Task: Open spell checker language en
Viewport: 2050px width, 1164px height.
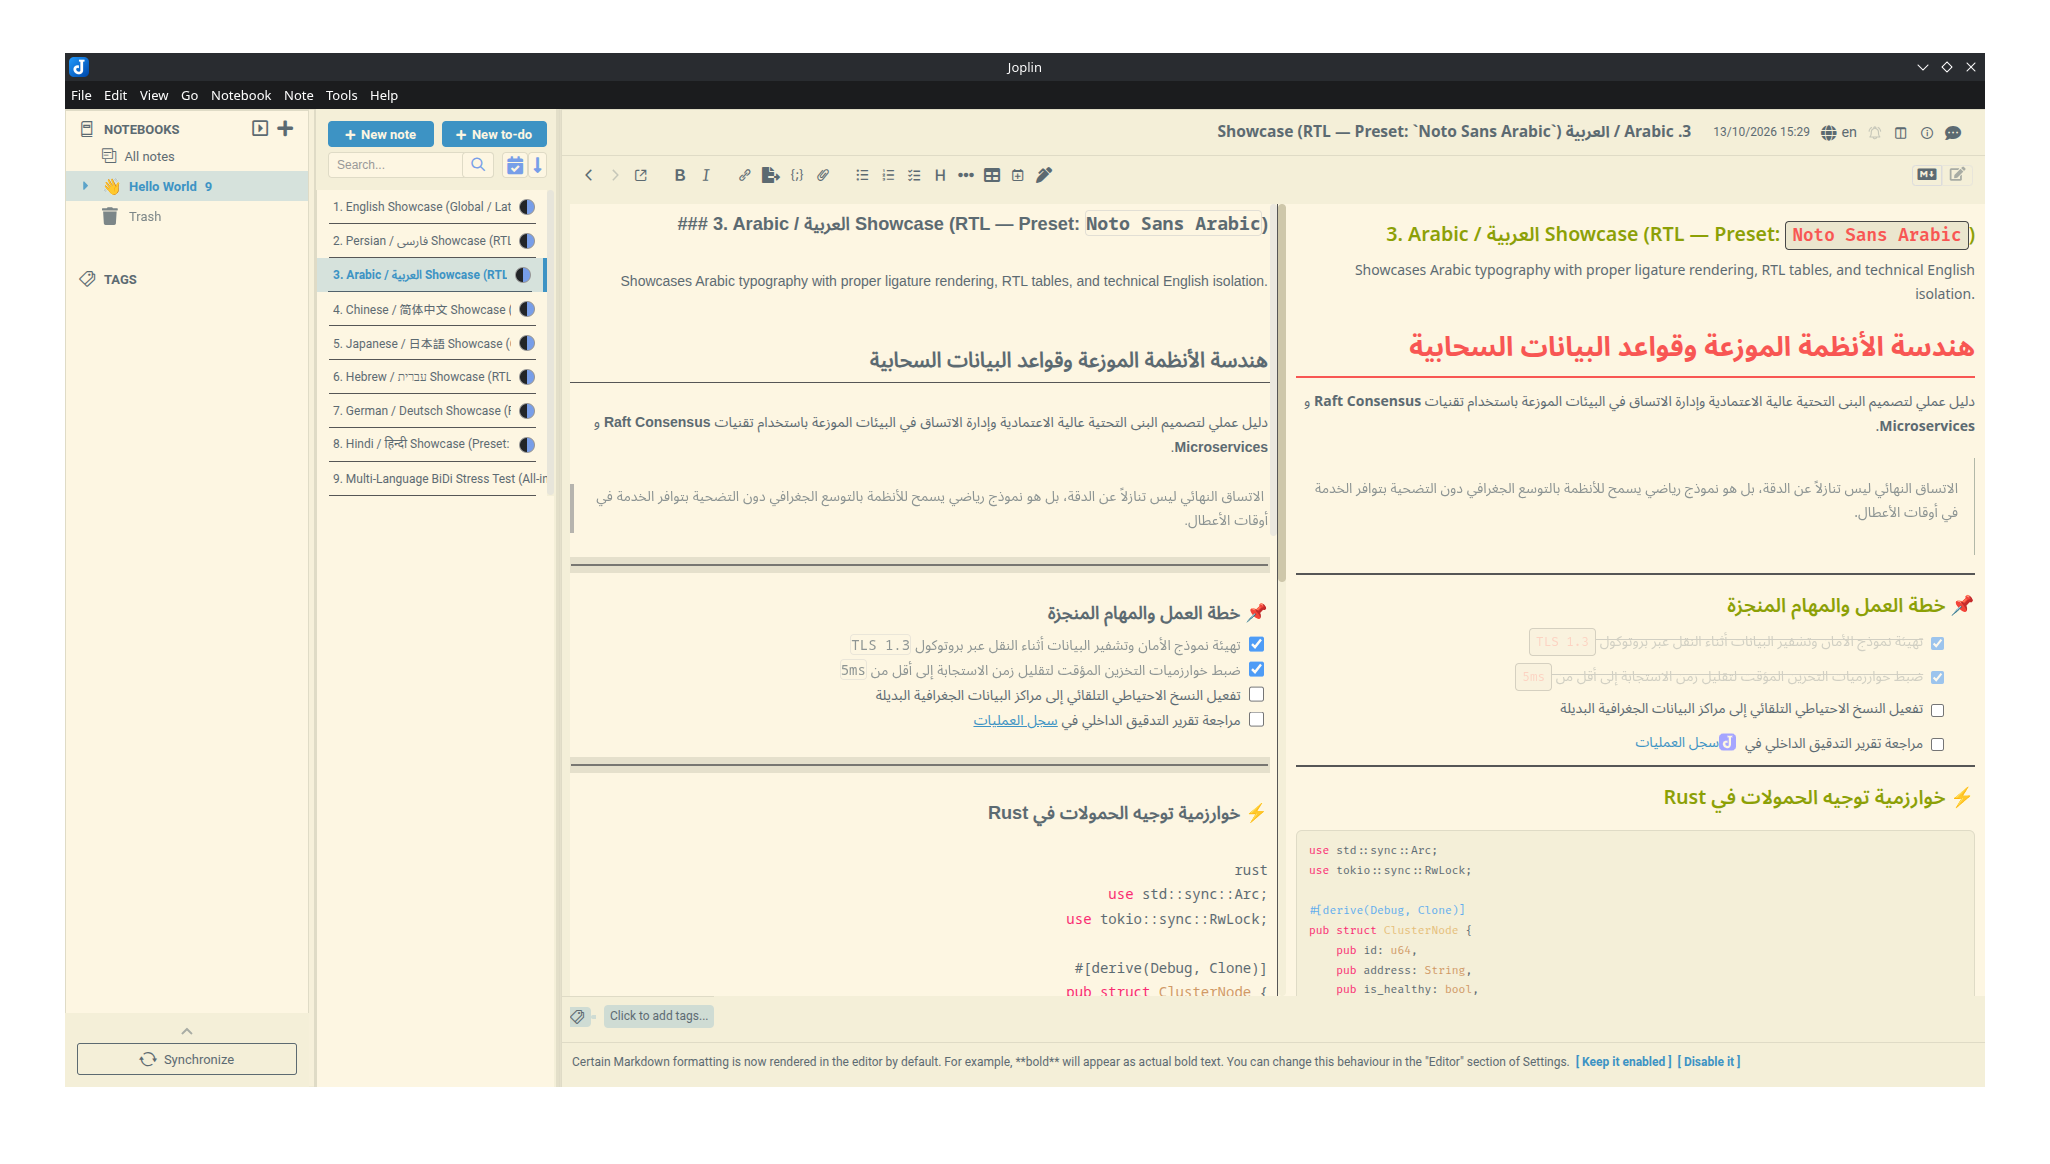Action: click(x=1839, y=133)
